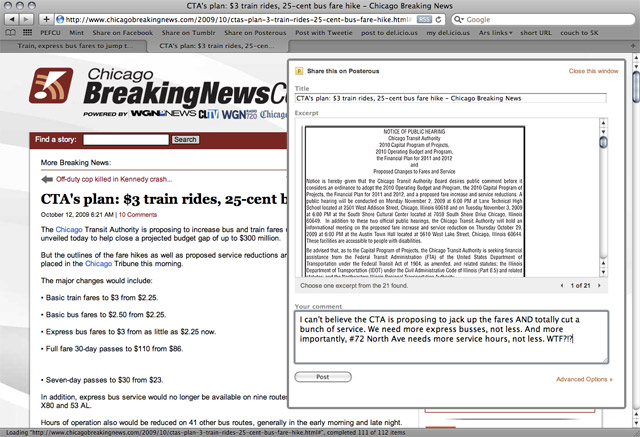Show next excerpt with right arrow
Screen dimensions: 640x437
point(599,286)
